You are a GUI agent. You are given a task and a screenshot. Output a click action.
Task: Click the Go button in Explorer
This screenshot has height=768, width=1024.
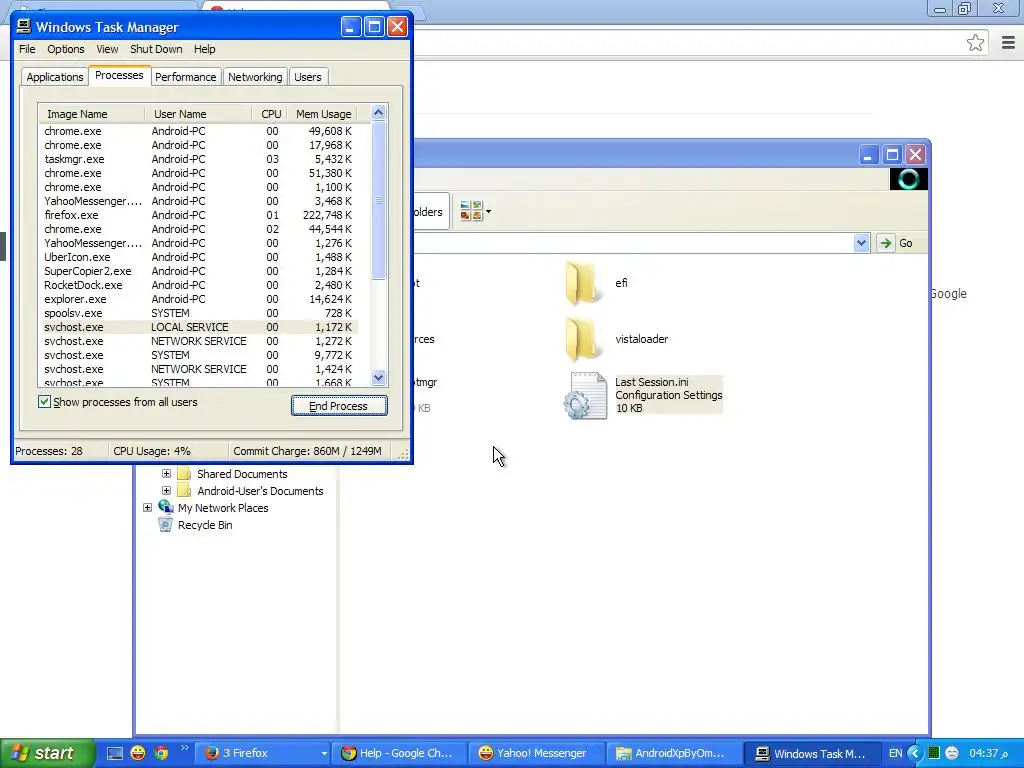tap(896, 243)
